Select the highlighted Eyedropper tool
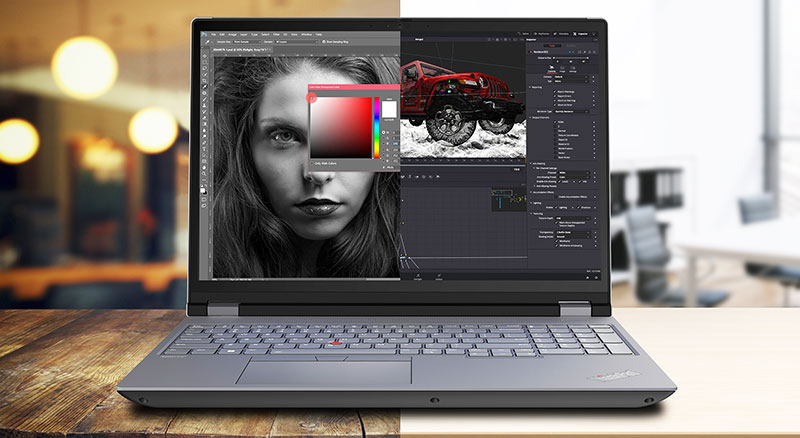The image size is (800, 438). 205,87
